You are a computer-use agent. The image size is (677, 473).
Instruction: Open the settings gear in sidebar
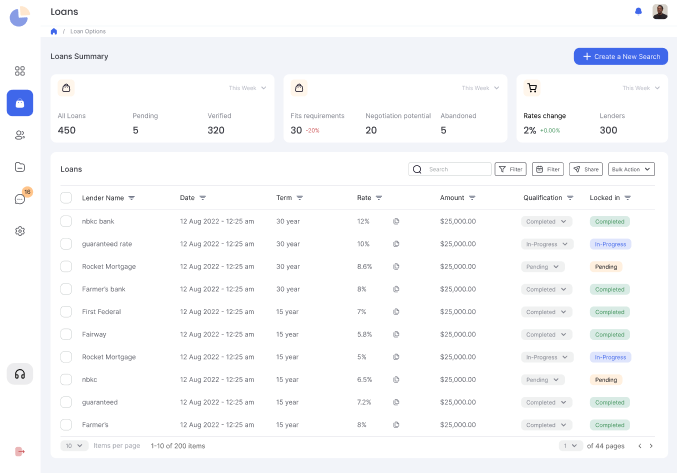20,231
